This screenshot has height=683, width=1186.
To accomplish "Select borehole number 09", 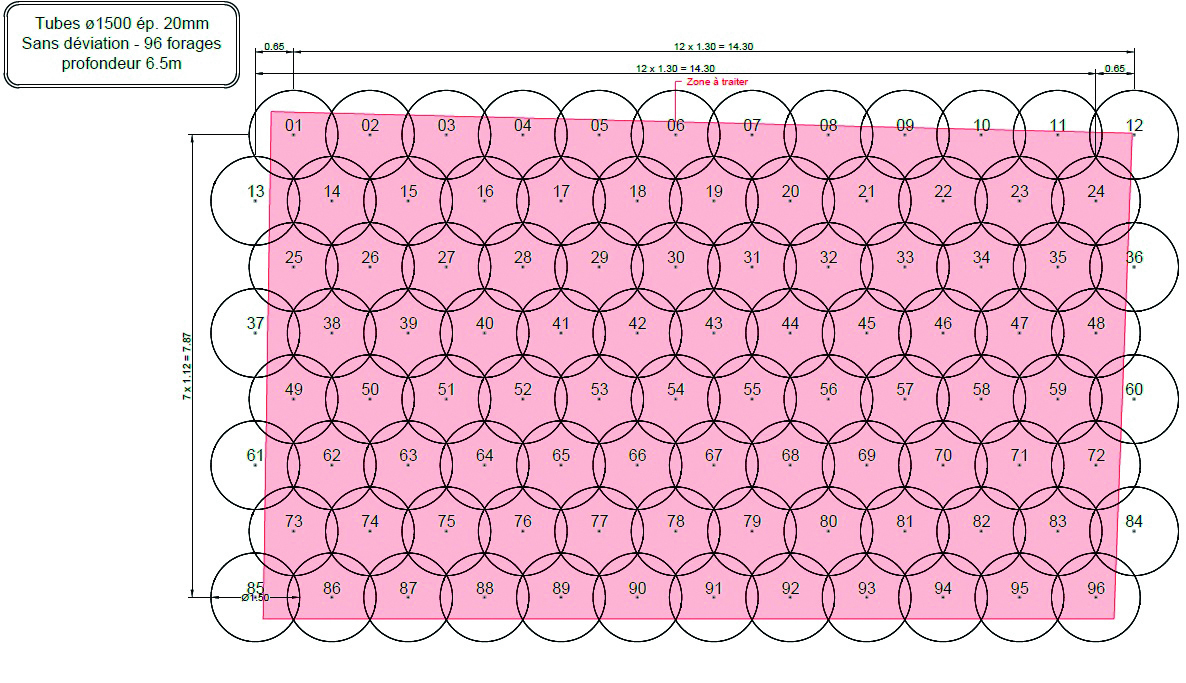I will click(905, 126).
